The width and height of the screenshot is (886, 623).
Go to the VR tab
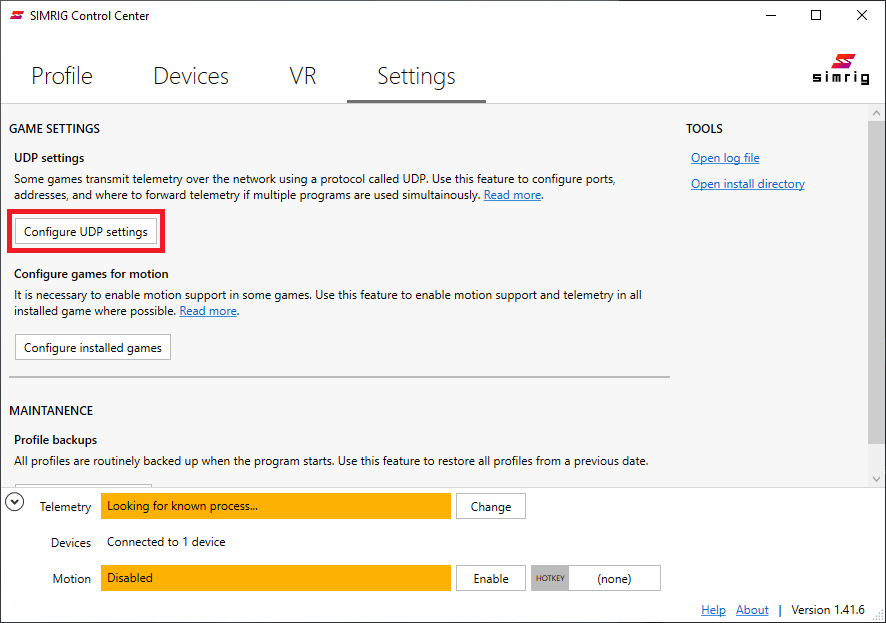coord(303,76)
